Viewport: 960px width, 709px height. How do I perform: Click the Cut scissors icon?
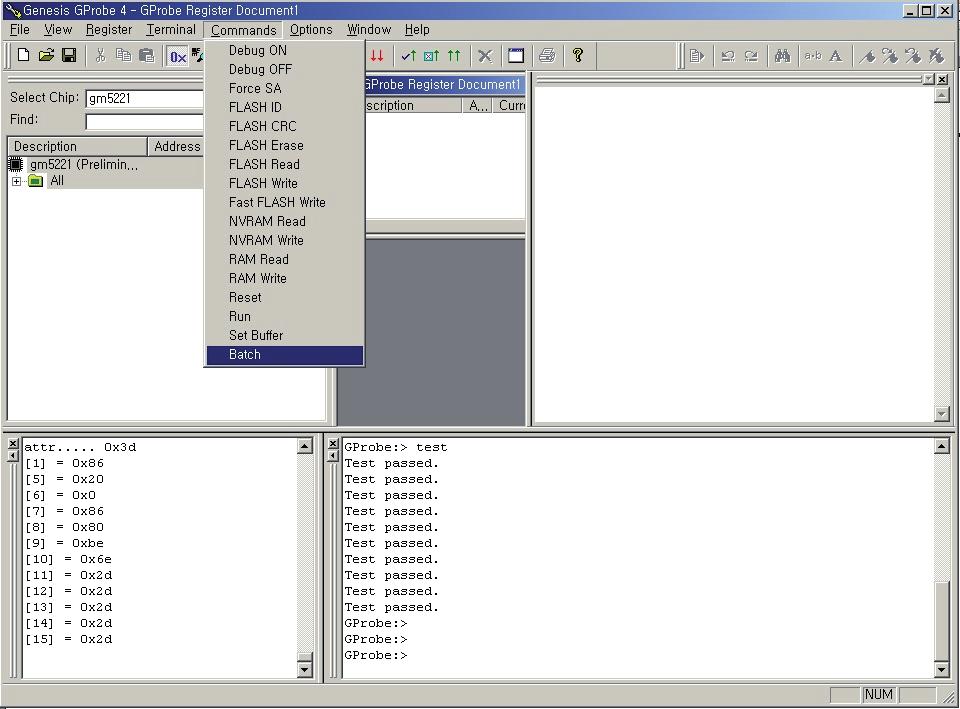(x=100, y=56)
